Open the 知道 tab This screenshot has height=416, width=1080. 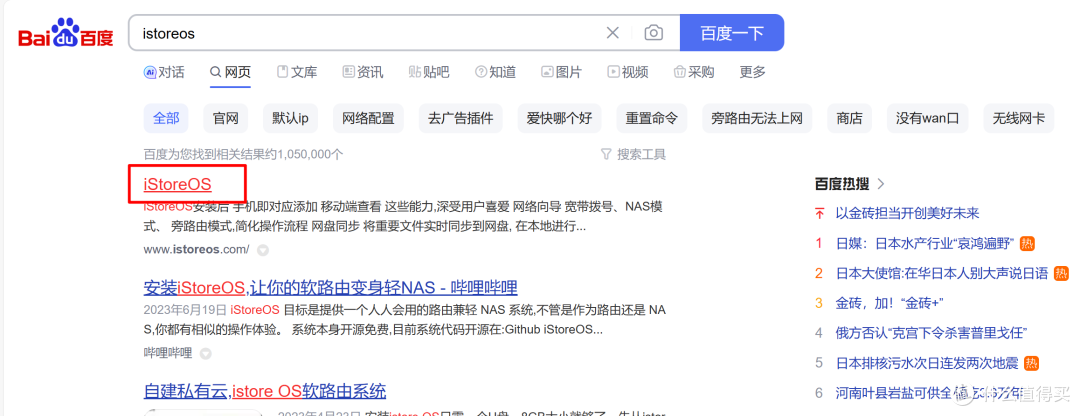click(495, 72)
